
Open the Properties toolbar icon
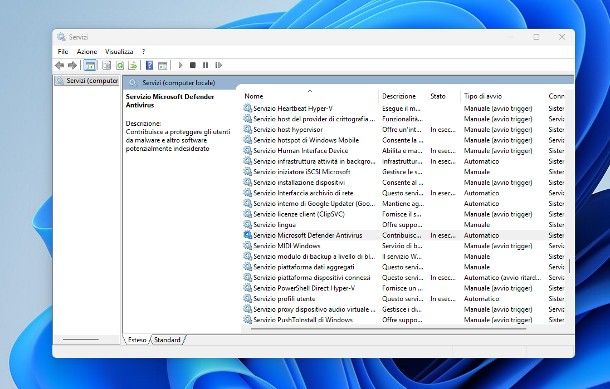coord(107,65)
